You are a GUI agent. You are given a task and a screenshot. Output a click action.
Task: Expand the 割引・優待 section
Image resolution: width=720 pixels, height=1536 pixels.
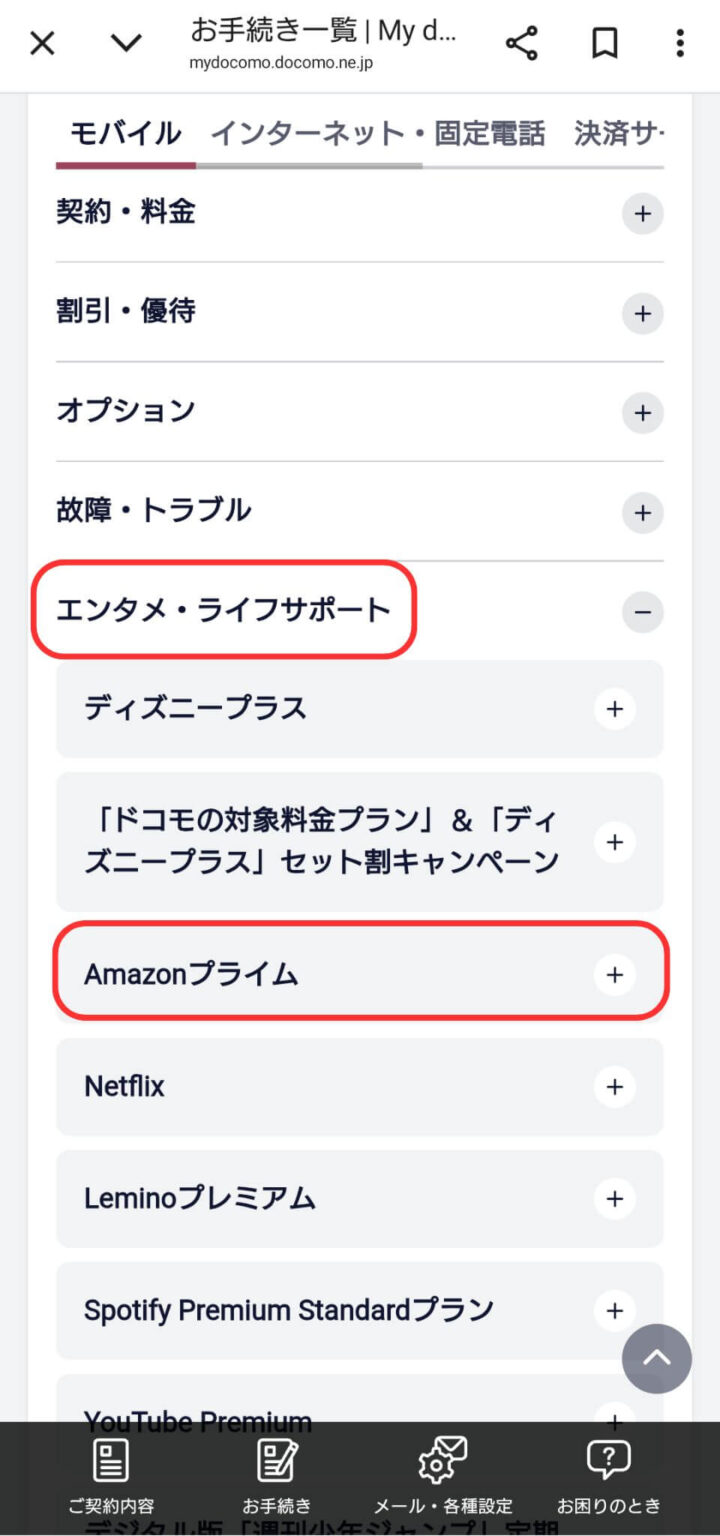click(x=359, y=312)
